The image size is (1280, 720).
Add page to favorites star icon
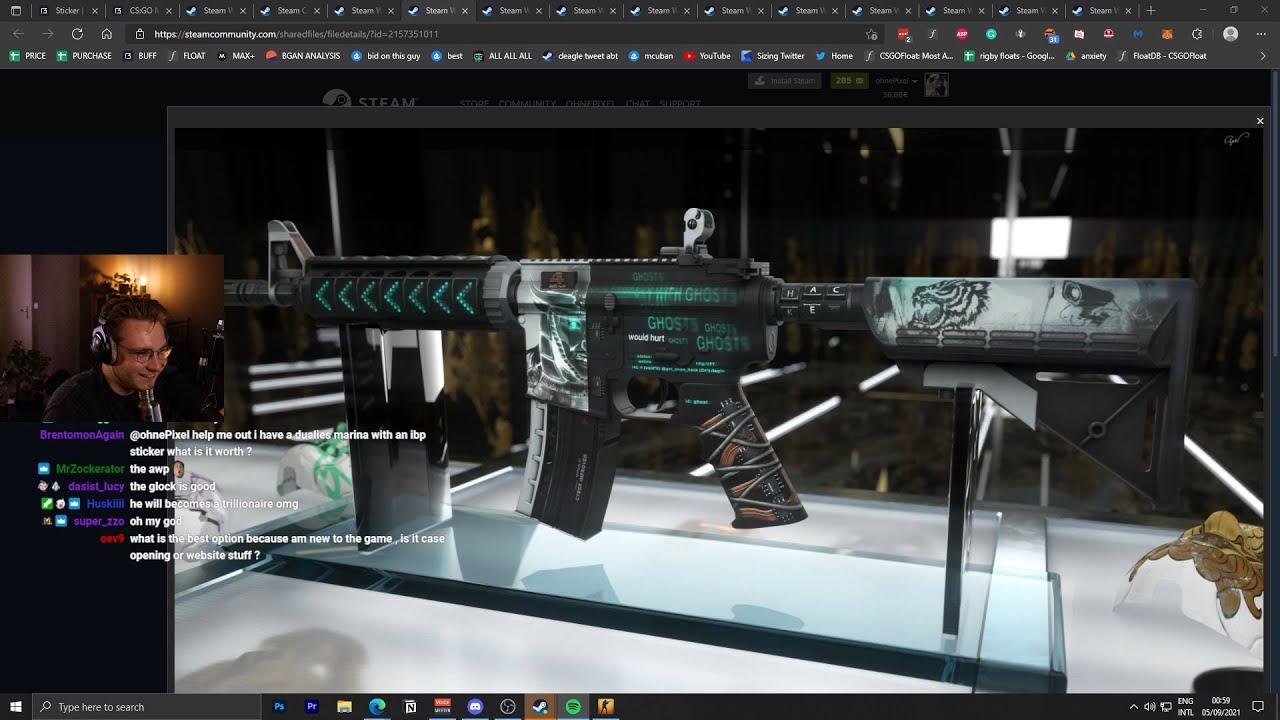pyautogui.click(x=871, y=34)
